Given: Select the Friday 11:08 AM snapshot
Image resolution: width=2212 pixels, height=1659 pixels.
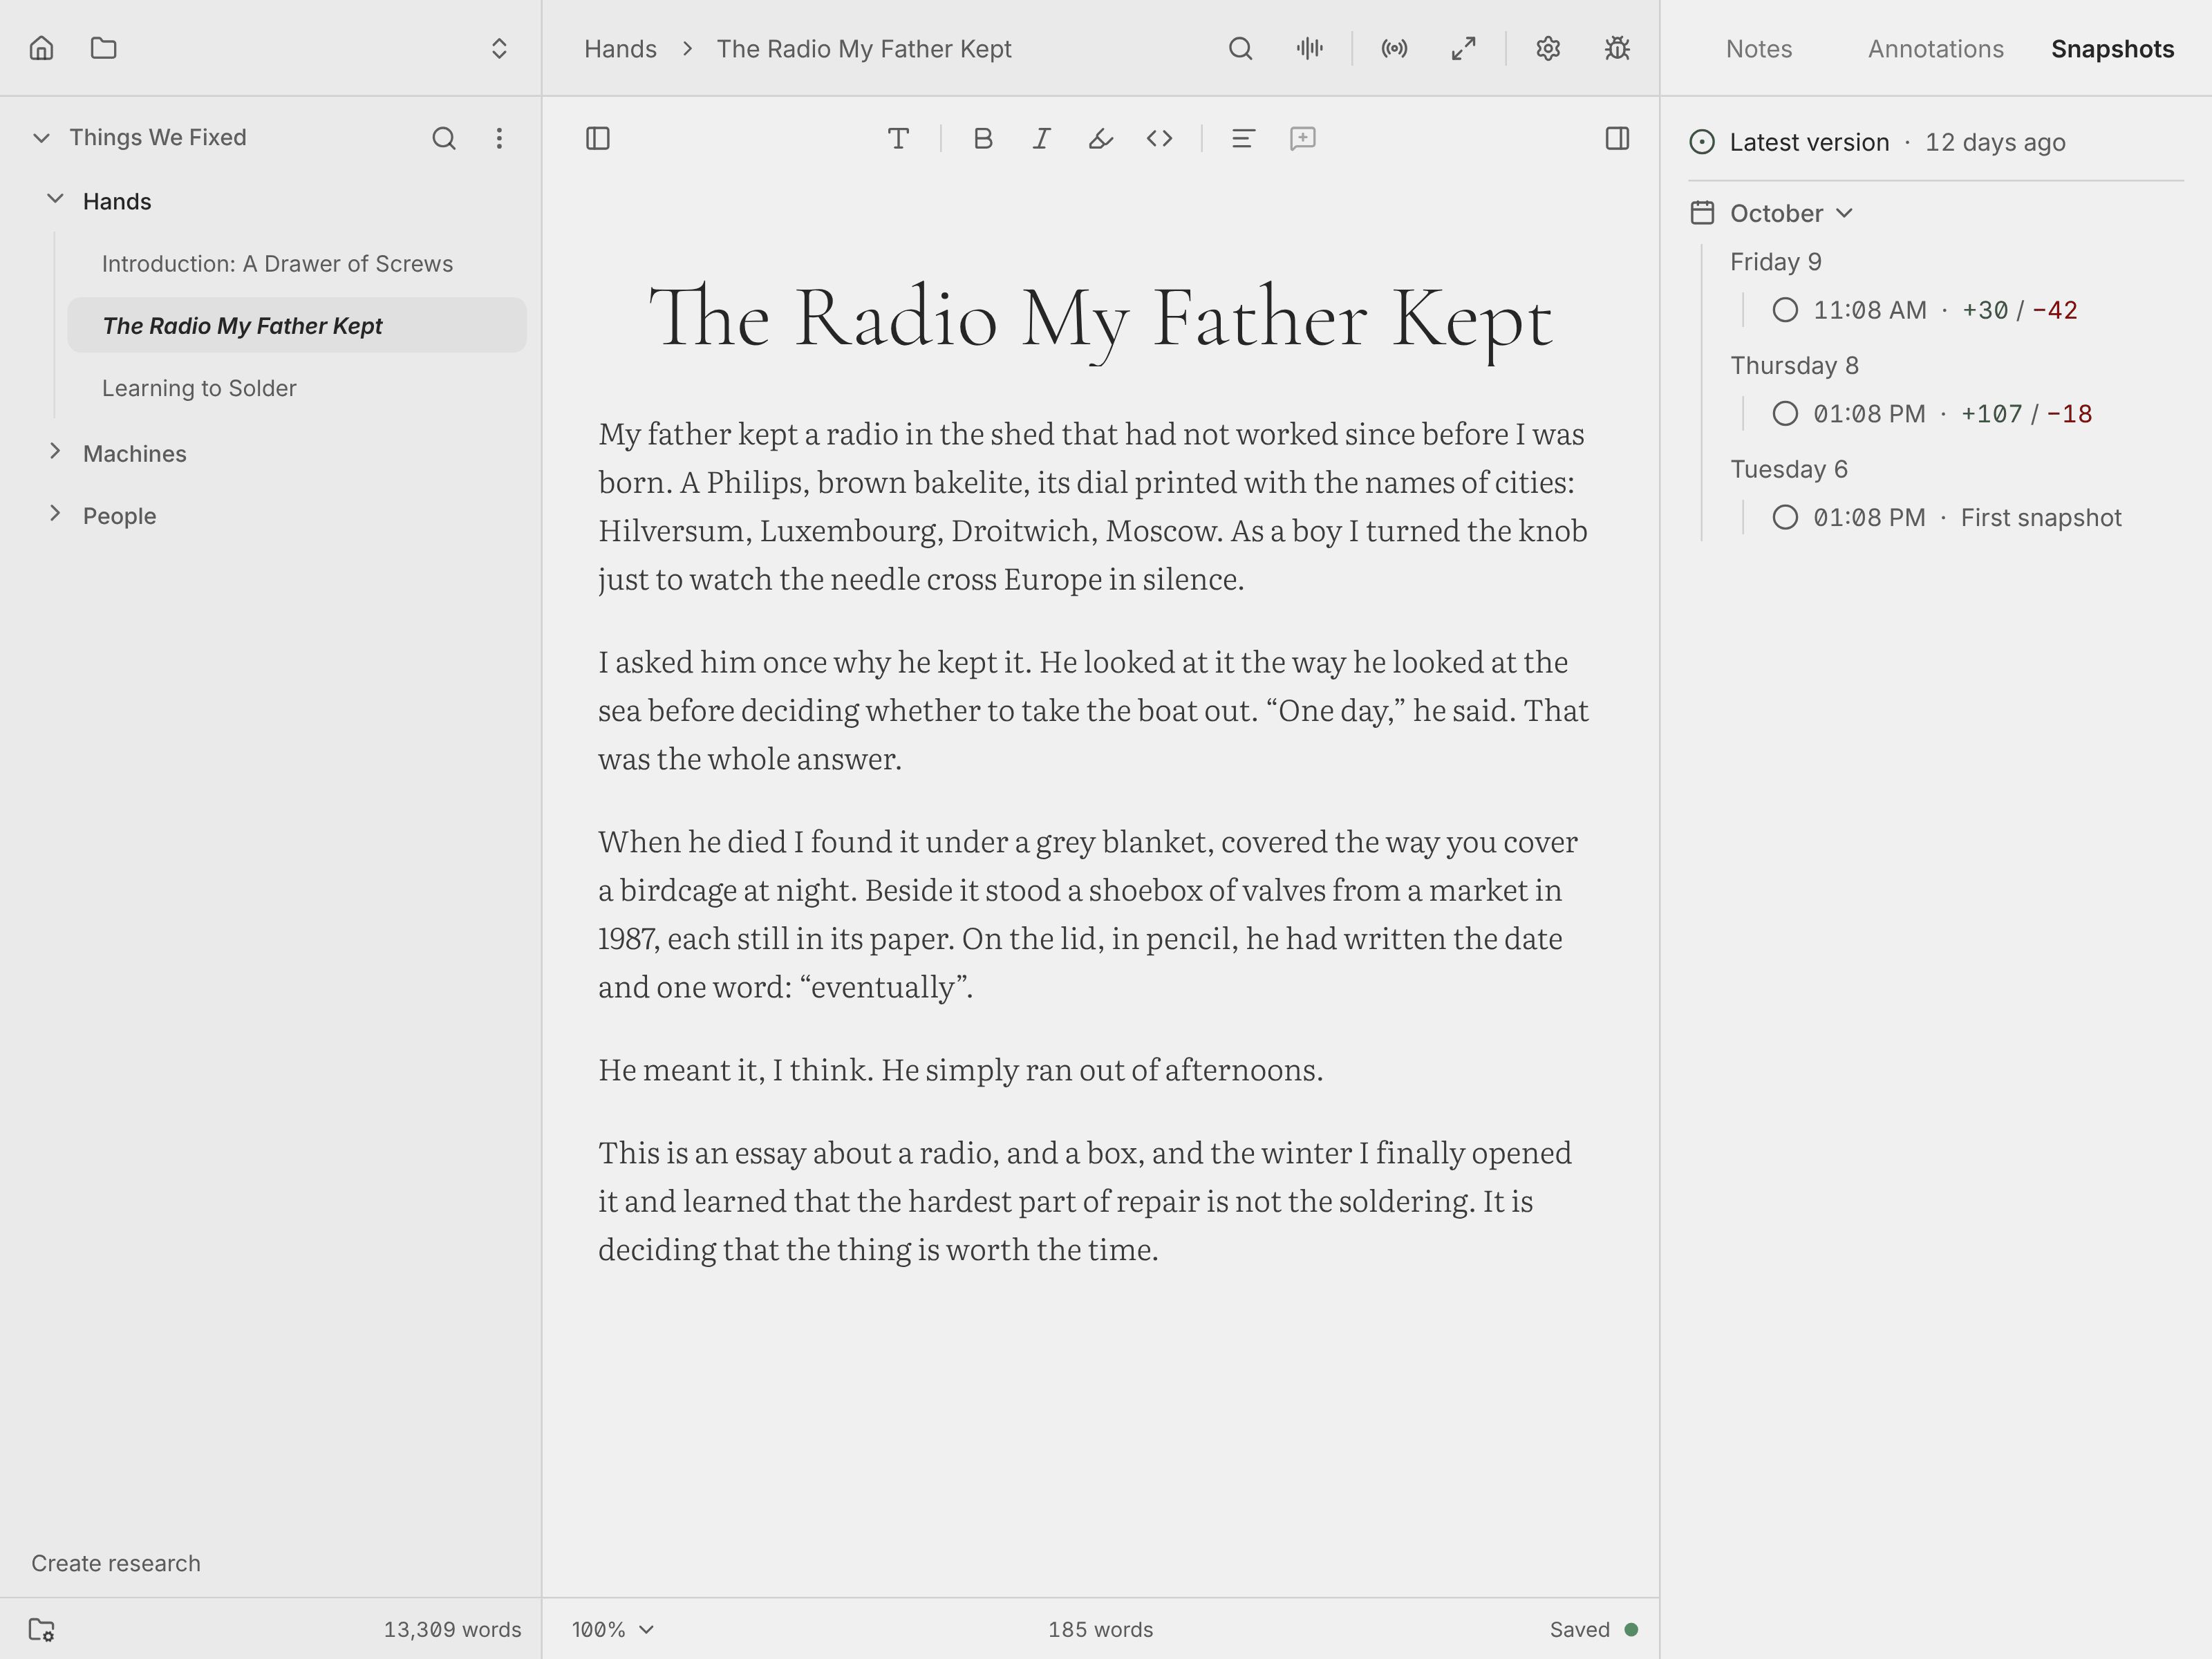Looking at the screenshot, I should [1924, 310].
